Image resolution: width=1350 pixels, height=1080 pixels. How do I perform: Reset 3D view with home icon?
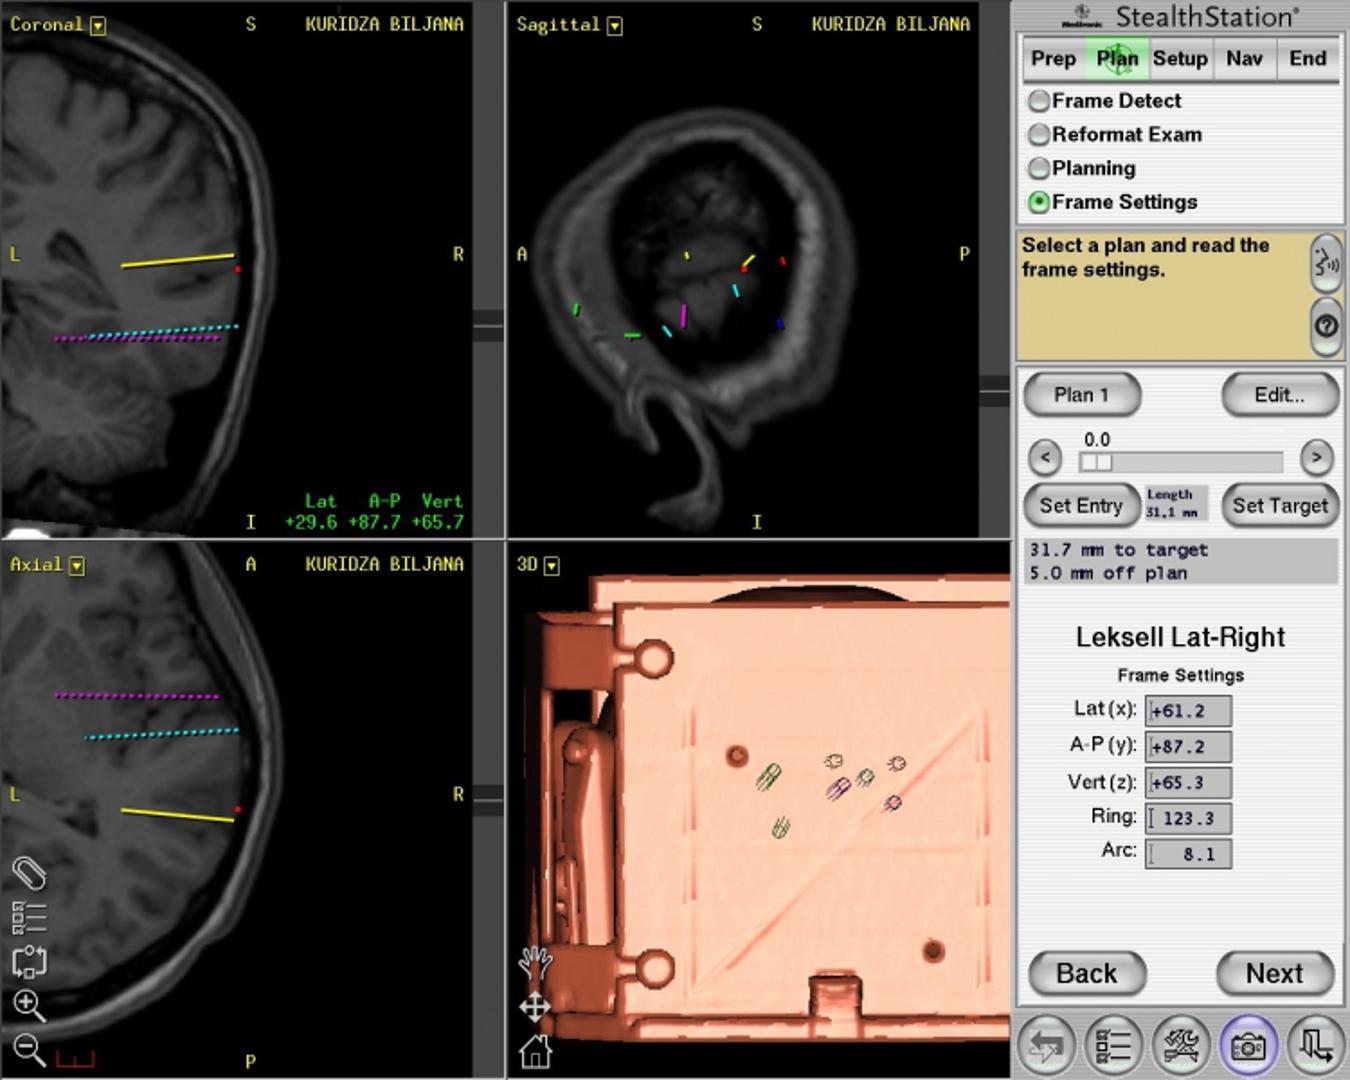click(535, 1051)
